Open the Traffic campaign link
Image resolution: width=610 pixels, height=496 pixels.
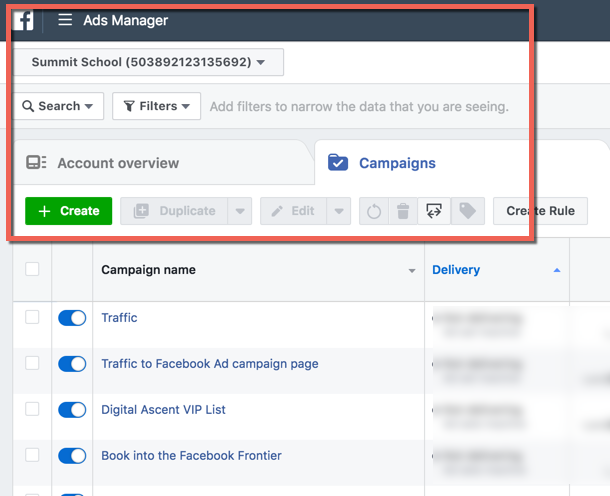119,317
